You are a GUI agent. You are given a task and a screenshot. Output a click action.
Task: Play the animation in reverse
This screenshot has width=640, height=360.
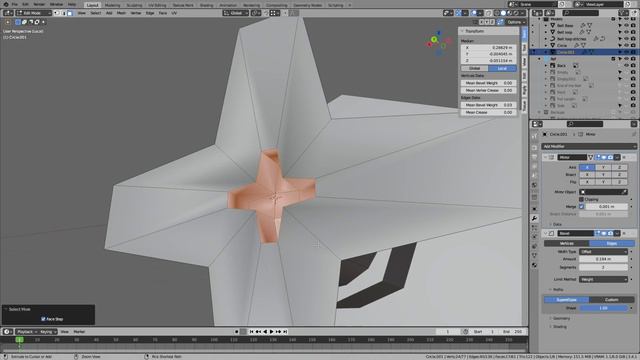pyautogui.click(x=265, y=332)
